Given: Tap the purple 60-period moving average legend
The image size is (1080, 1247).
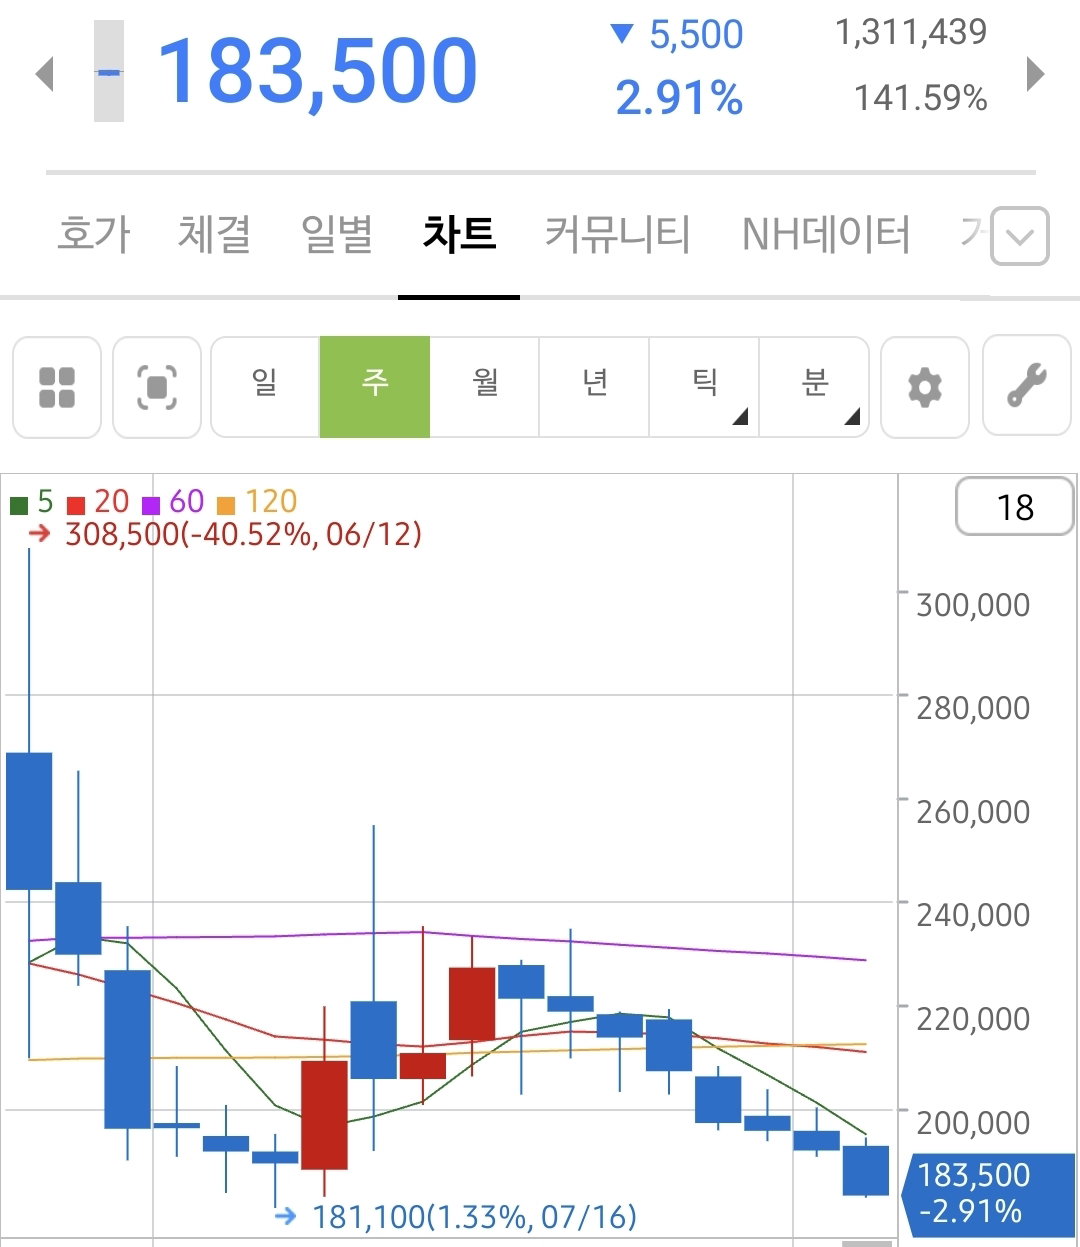Looking at the screenshot, I should click(x=173, y=501).
